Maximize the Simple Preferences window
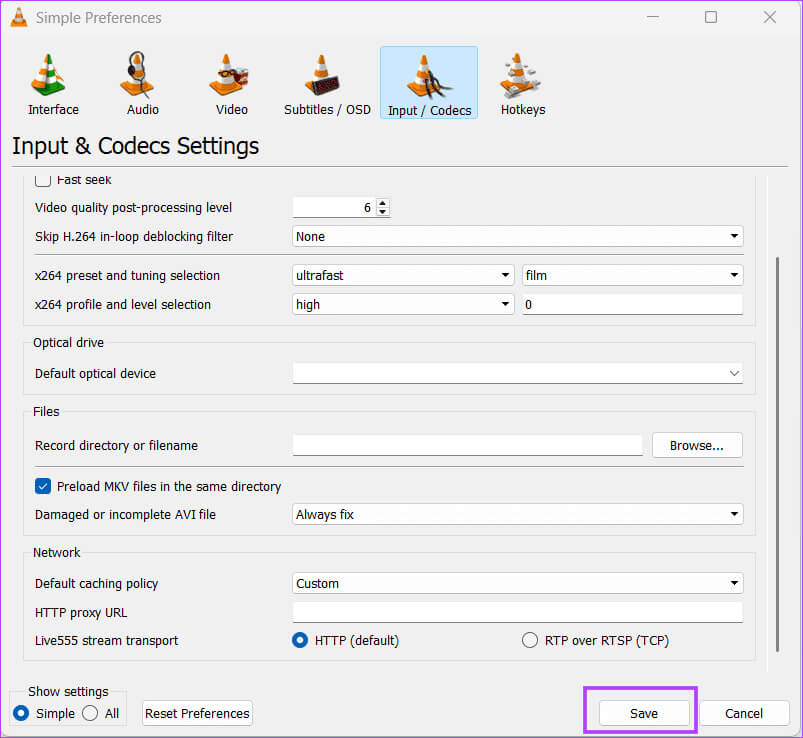The height and width of the screenshot is (738, 803). coord(711,17)
